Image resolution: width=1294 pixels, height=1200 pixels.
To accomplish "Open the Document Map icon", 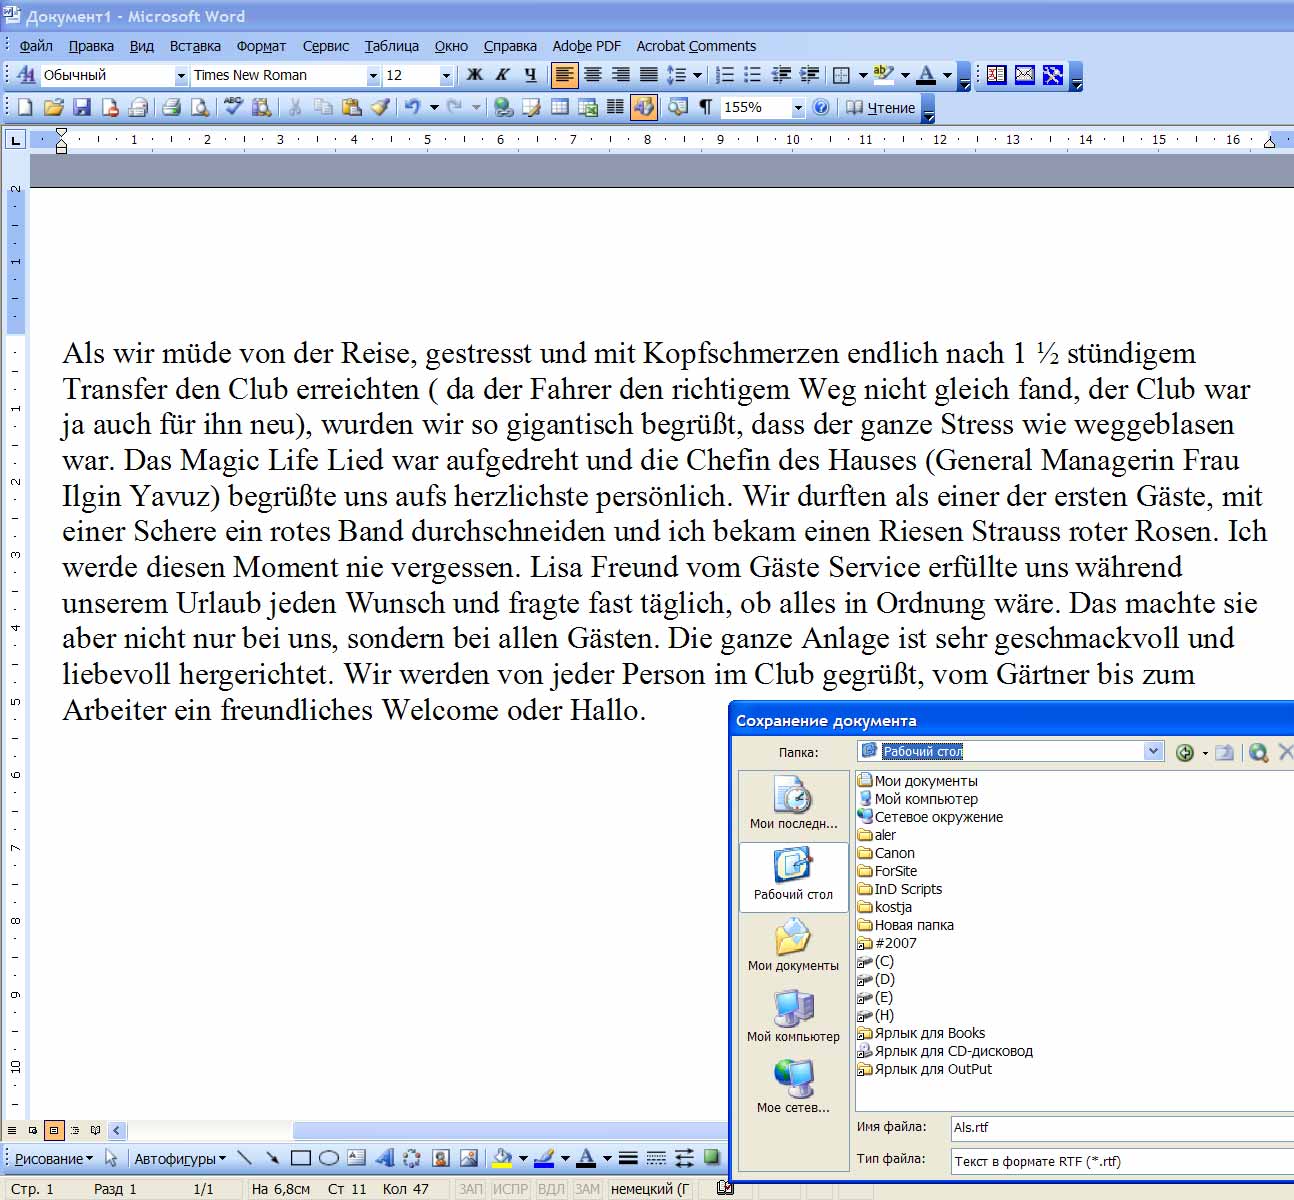I will pos(678,107).
